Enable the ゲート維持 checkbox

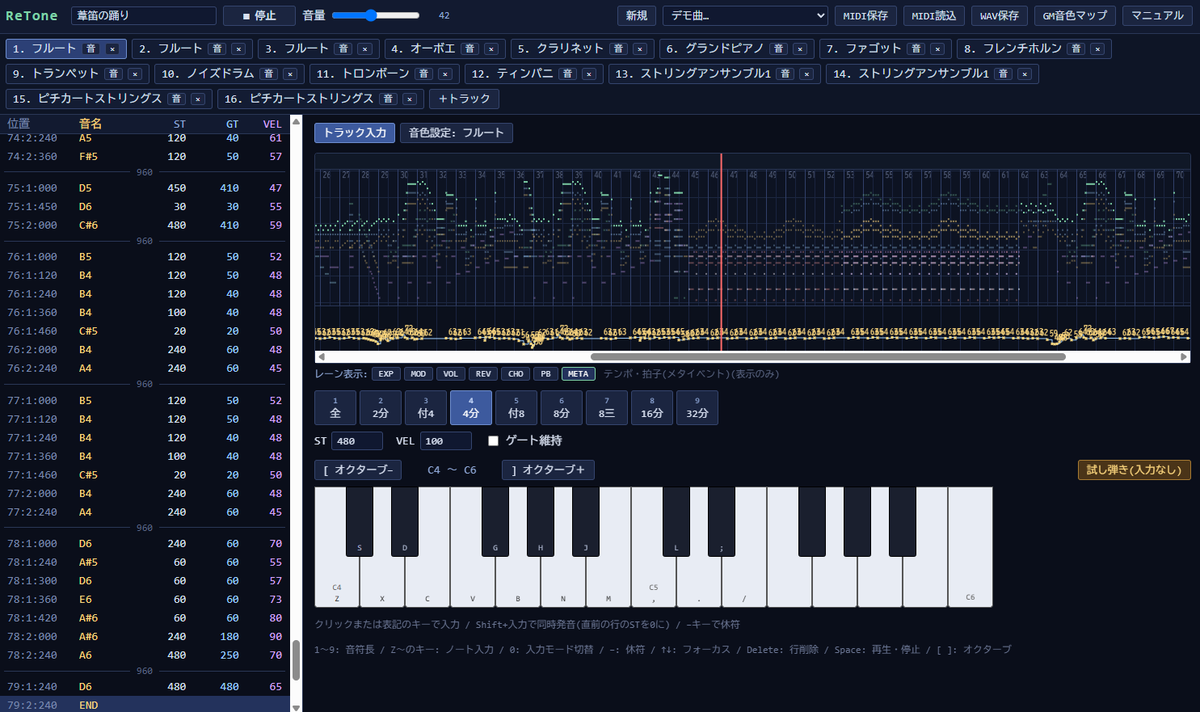tap(493, 441)
